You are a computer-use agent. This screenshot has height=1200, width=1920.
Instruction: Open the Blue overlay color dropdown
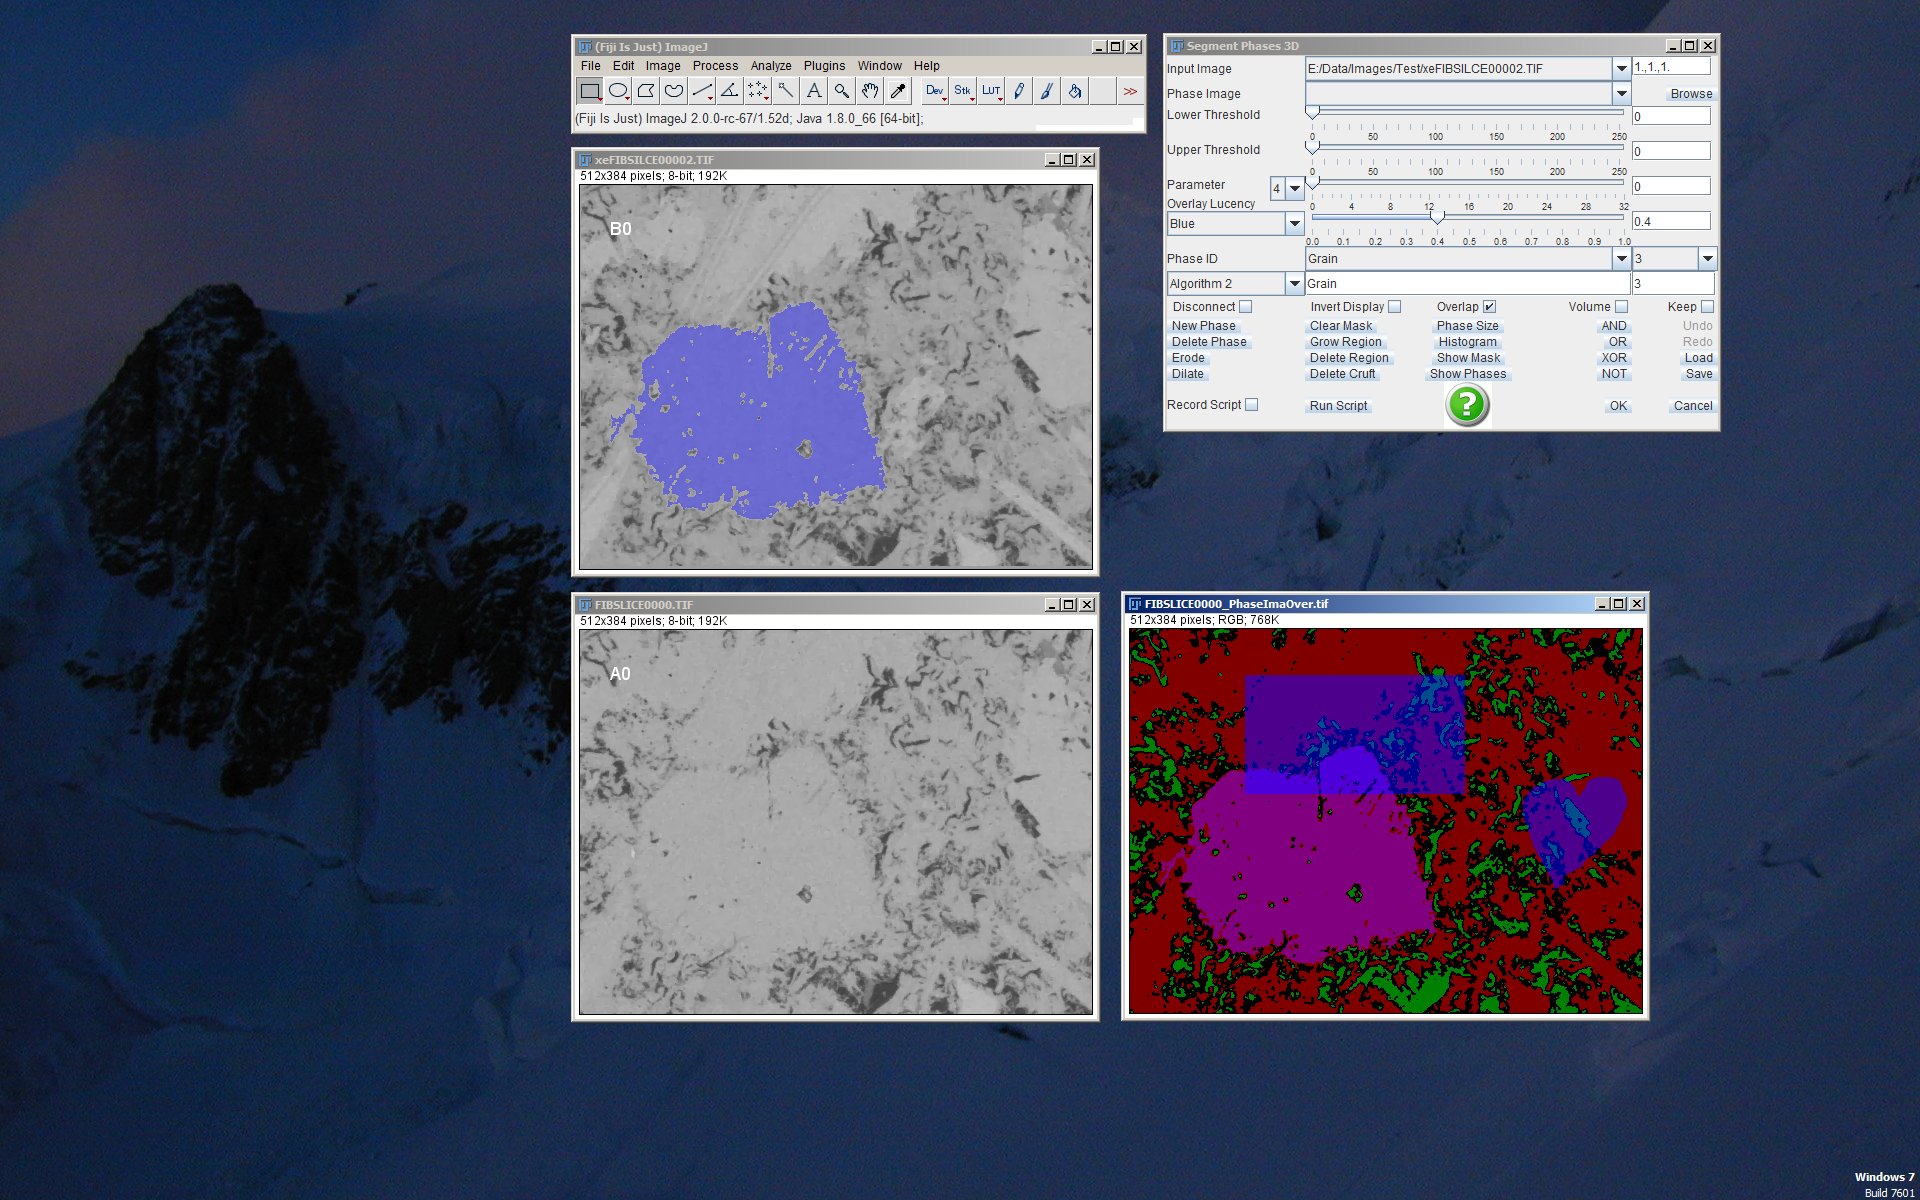click(x=1294, y=223)
